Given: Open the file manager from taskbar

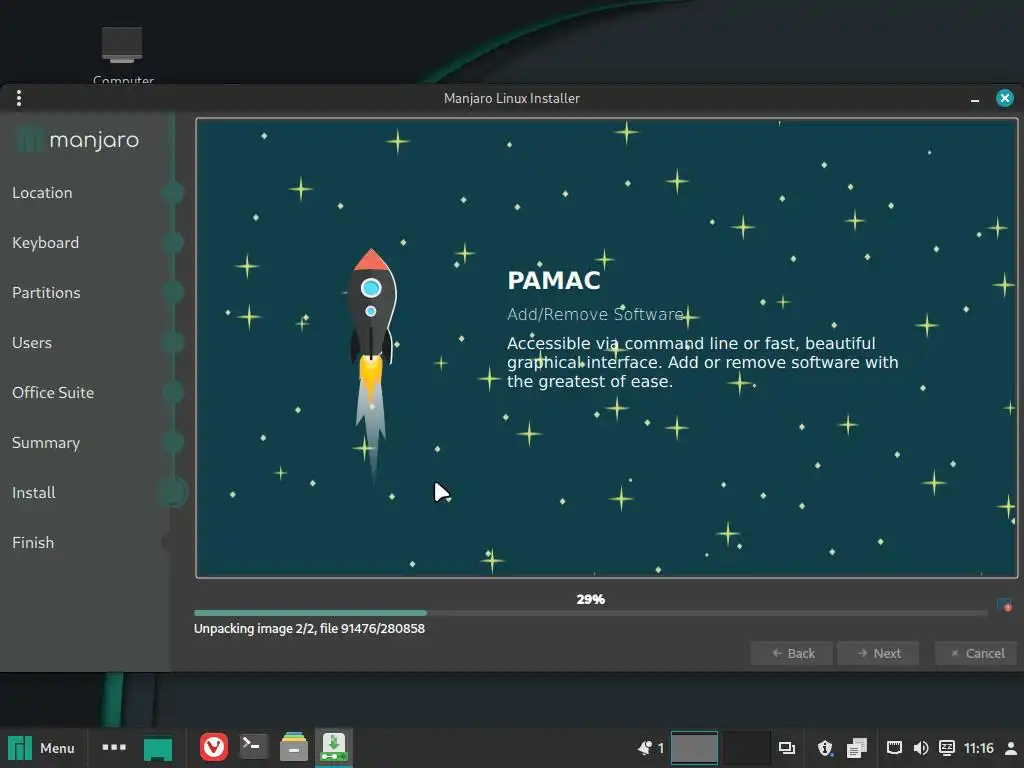Looking at the screenshot, I should (x=294, y=747).
